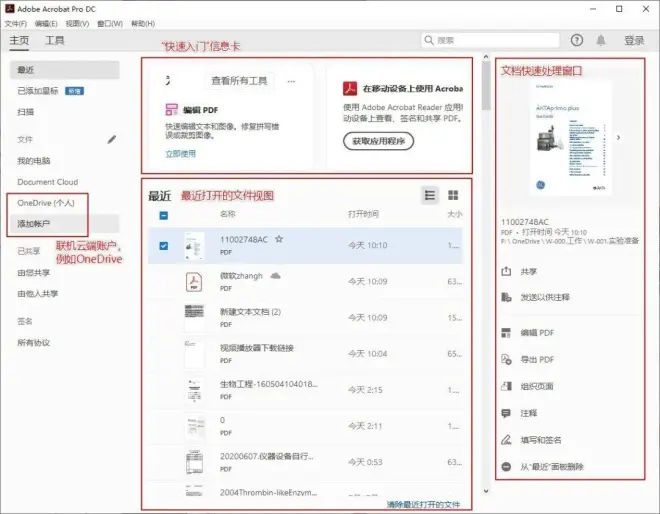This screenshot has height=514, width=660.
Task: Open Document Cloud in the sidebar
Action: (x=48, y=182)
